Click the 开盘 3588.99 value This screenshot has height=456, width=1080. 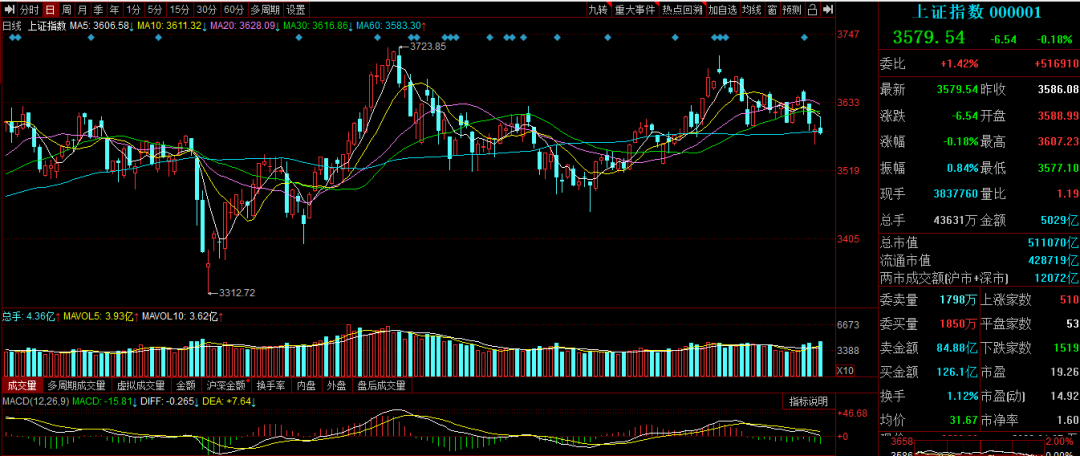coord(1058,115)
